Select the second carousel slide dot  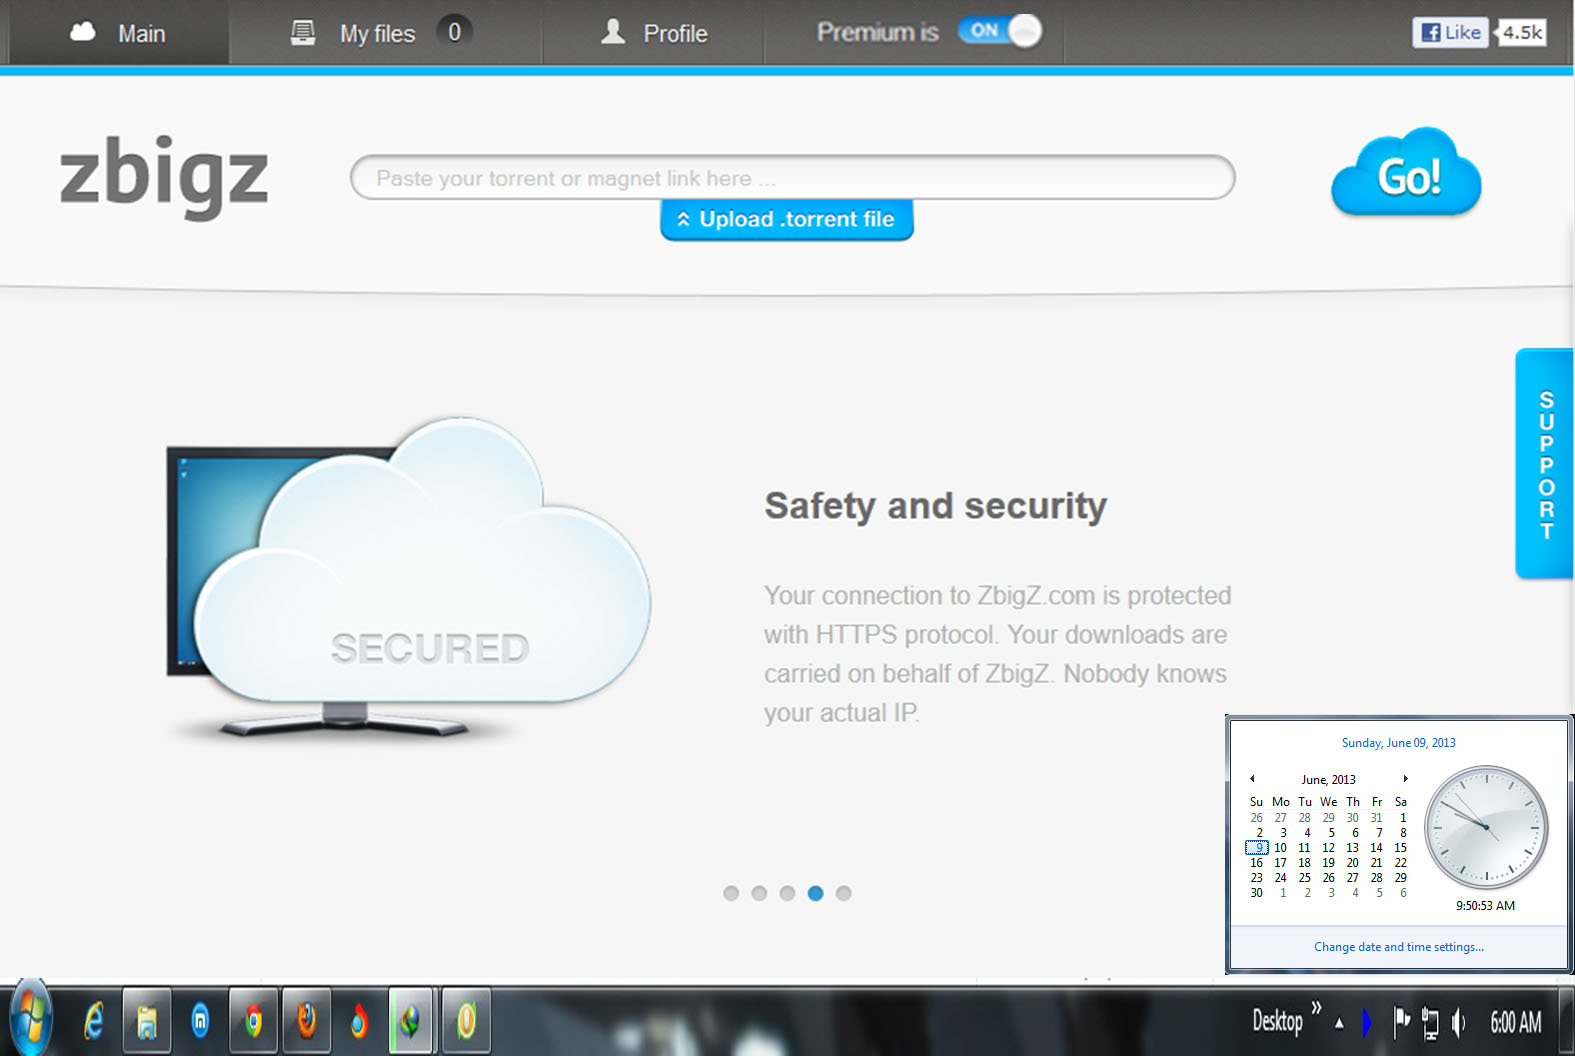pos(759,893)
